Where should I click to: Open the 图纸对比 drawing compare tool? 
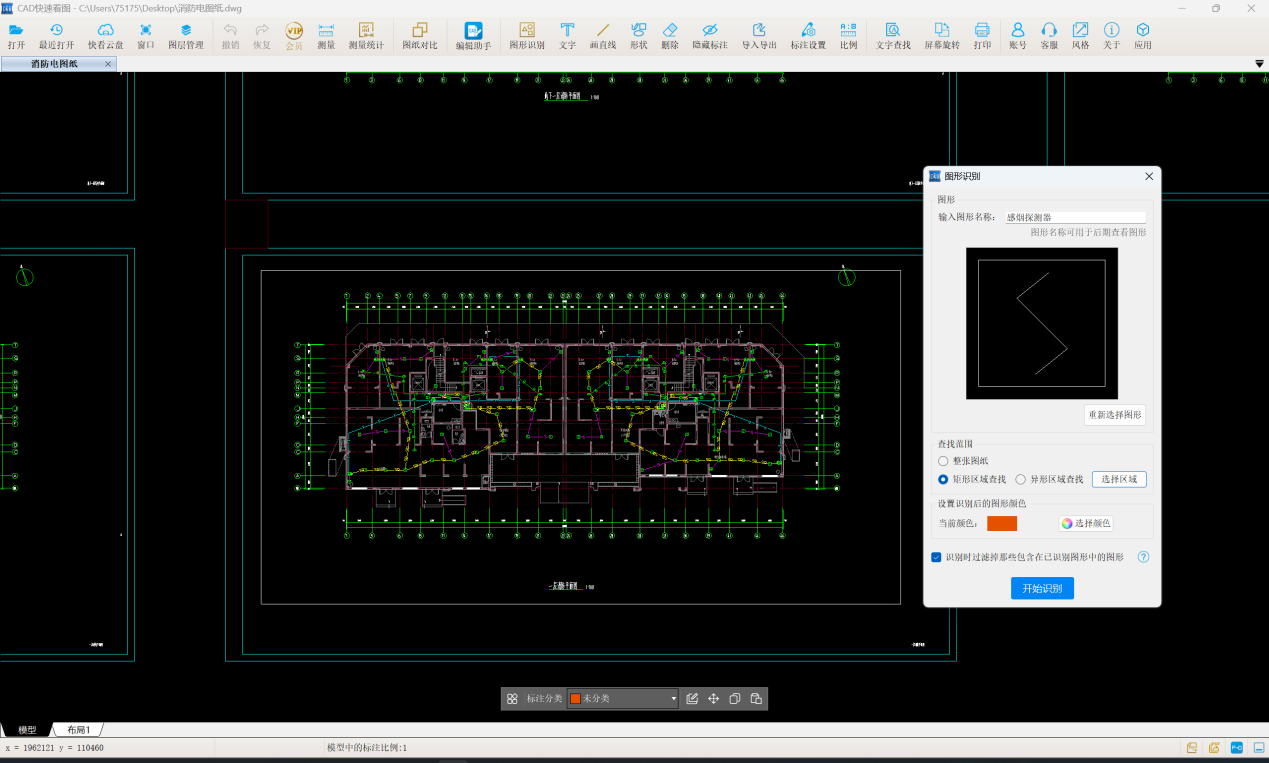pyautogui.click(x=419, y=36)
